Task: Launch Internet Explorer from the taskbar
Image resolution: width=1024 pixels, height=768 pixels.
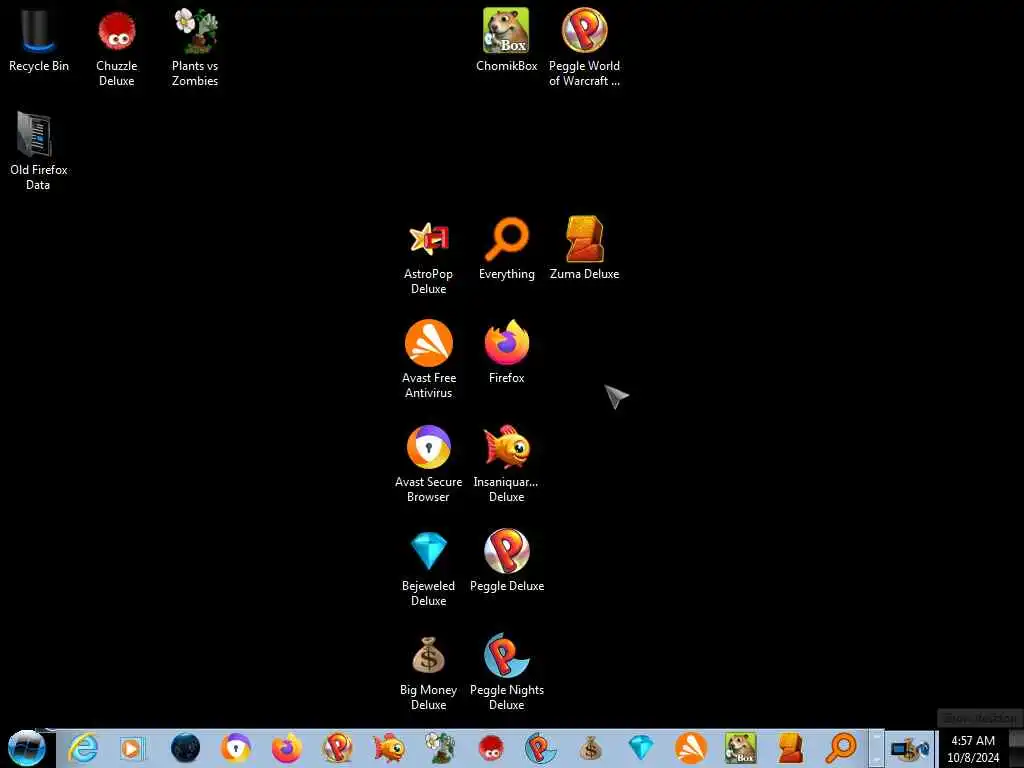Action: (x=83, y=748)
